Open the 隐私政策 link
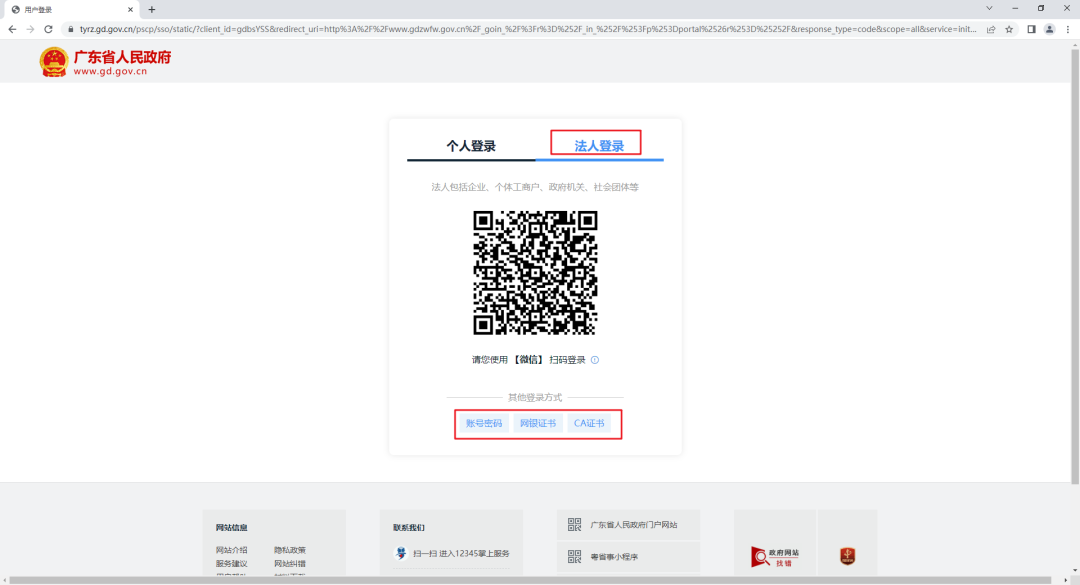This screenshot has width=1080, height=585. (x=291, y=549)
